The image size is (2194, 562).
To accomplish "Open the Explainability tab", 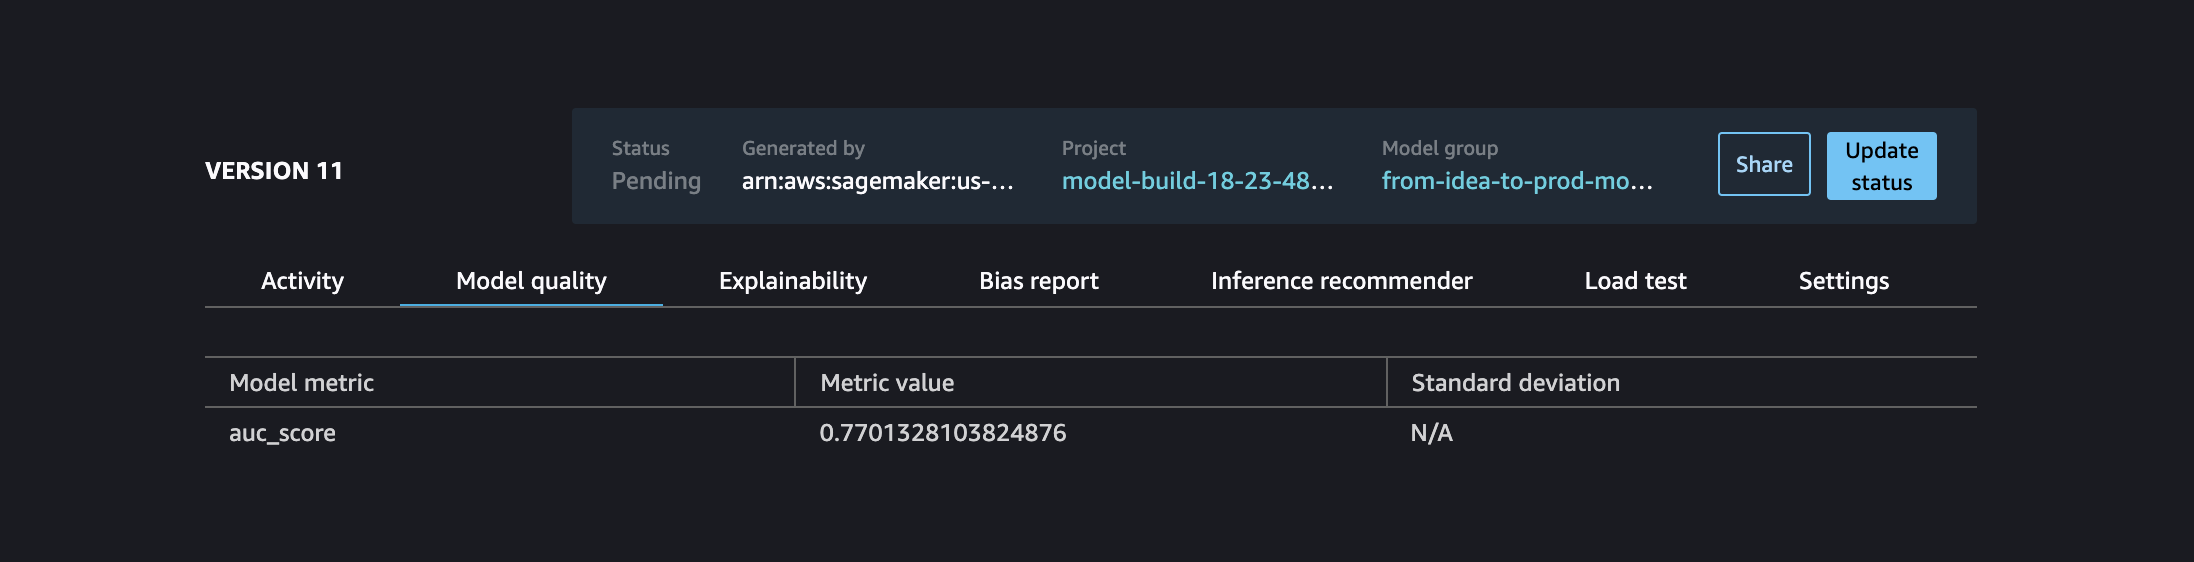I will coord(793,281).
